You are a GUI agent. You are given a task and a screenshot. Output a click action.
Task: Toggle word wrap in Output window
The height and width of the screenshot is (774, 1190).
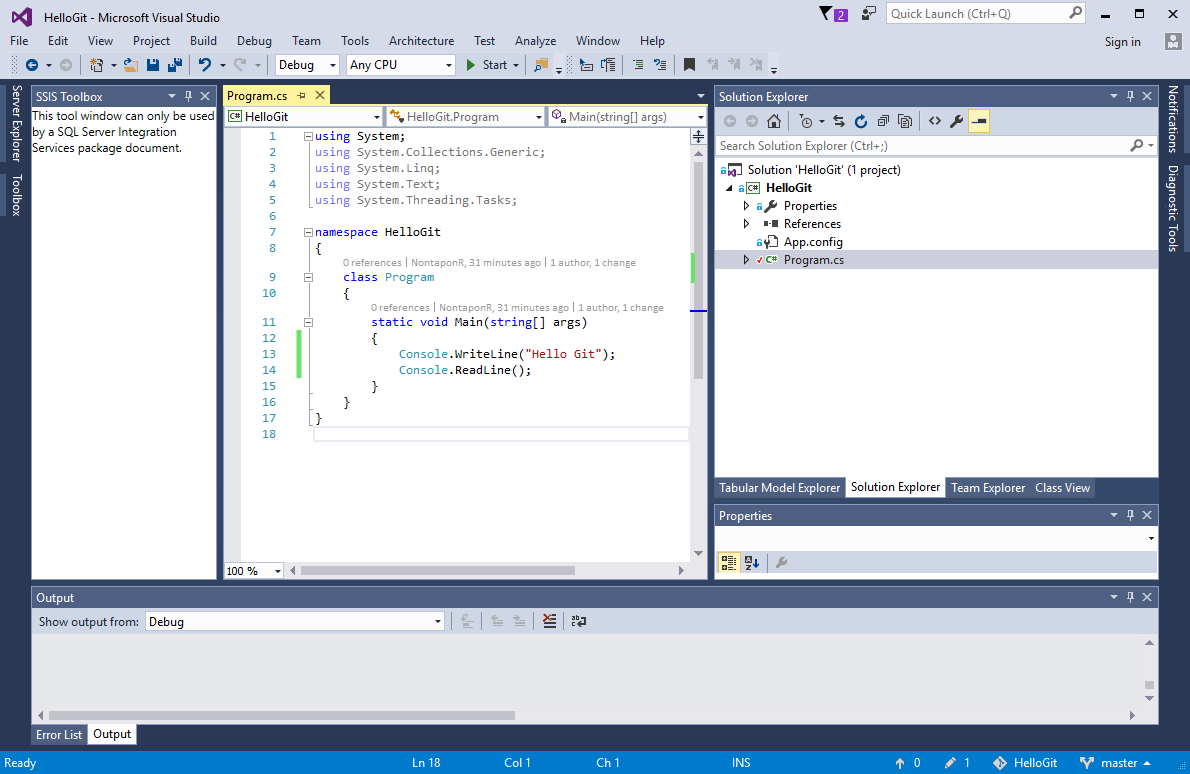coord(578,621)
